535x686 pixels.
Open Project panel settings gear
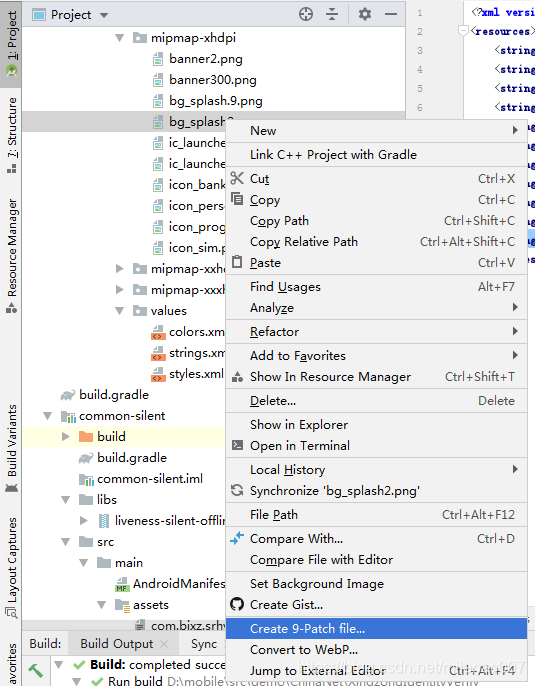pyautogui.click(x=365, y=14)
